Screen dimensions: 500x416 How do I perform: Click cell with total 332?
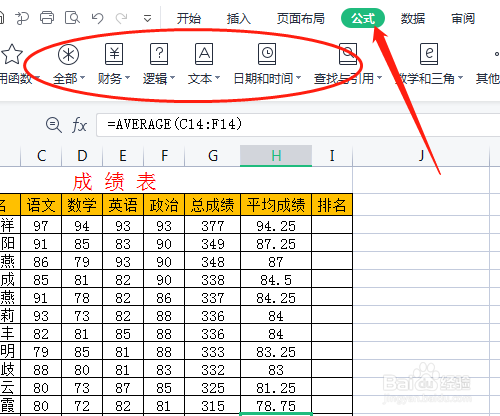pyautogui.click(x=212, y=370)
